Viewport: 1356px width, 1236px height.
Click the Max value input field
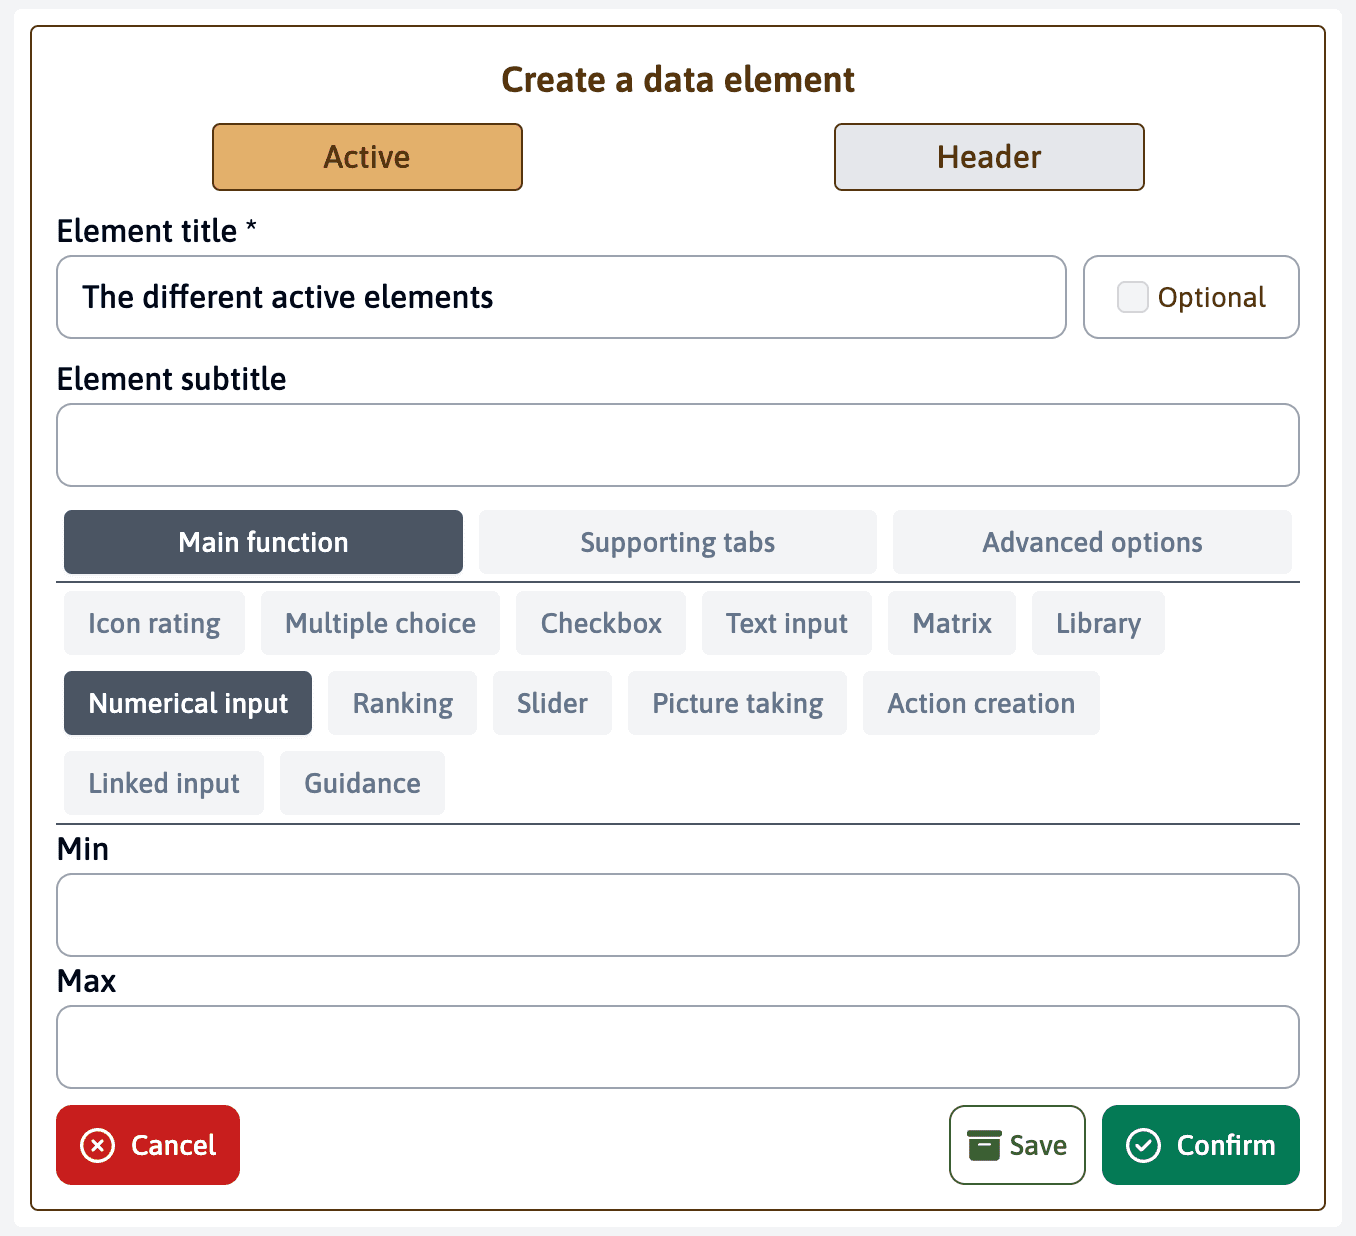click(x=677, y=1047)
